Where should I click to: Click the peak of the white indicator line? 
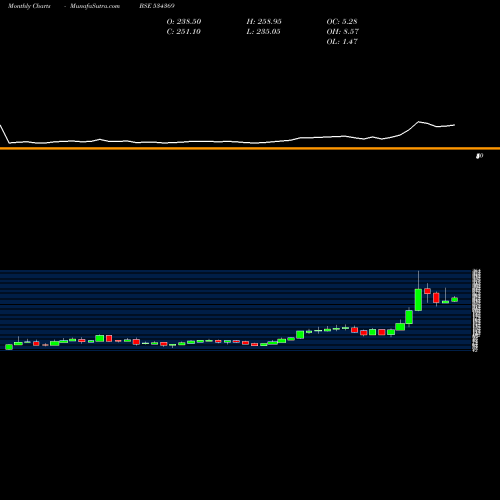(419, 122)
